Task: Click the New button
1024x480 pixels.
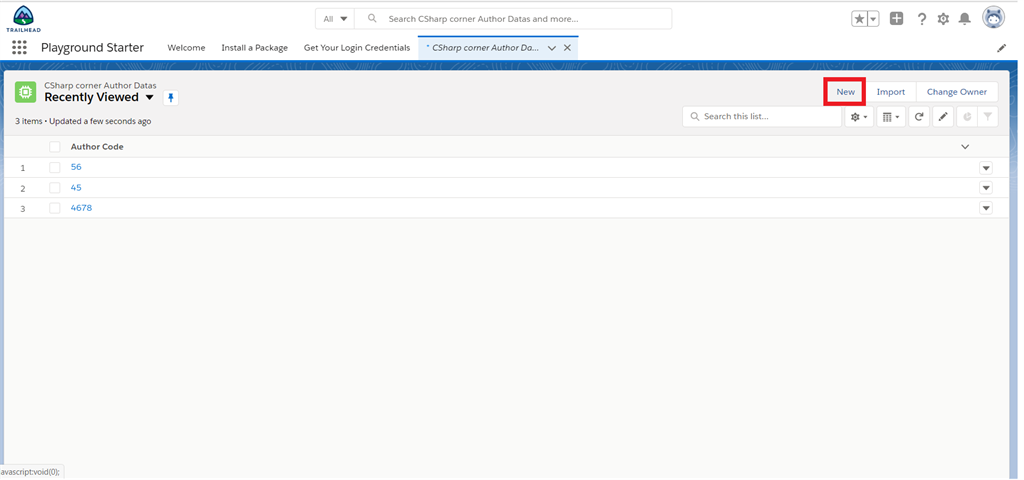Action: point(845,92)
